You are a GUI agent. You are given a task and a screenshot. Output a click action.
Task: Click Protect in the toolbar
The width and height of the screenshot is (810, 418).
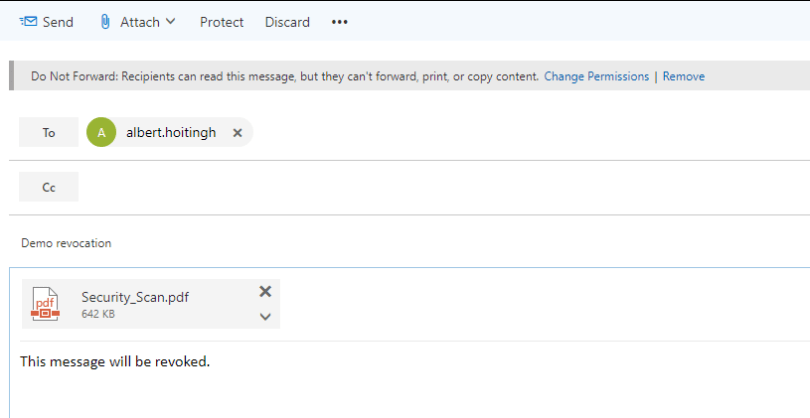click(221, 22)
